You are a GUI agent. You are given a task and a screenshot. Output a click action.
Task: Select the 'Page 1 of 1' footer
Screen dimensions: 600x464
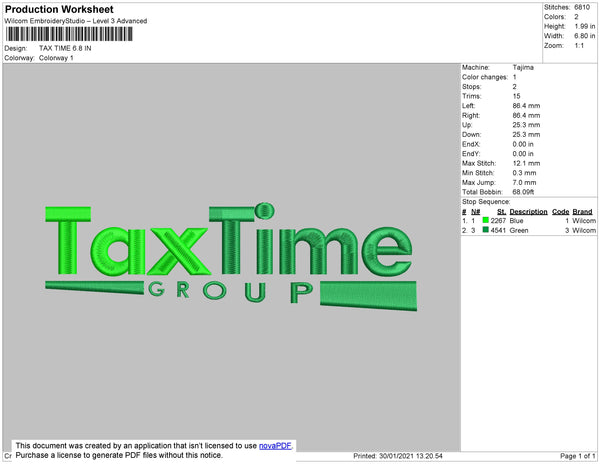[x=578, y=456]
